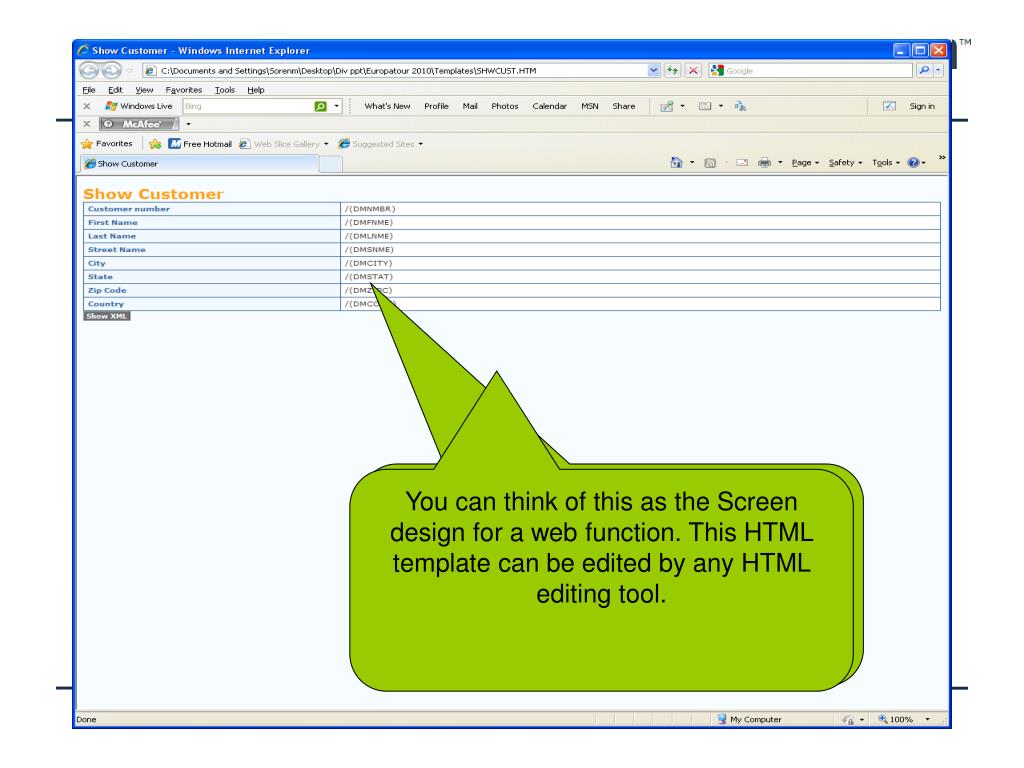Click the Favorites button on favorites bar
The height and width of the screenshot is (768, 1024).
click(x=107, y=144)
